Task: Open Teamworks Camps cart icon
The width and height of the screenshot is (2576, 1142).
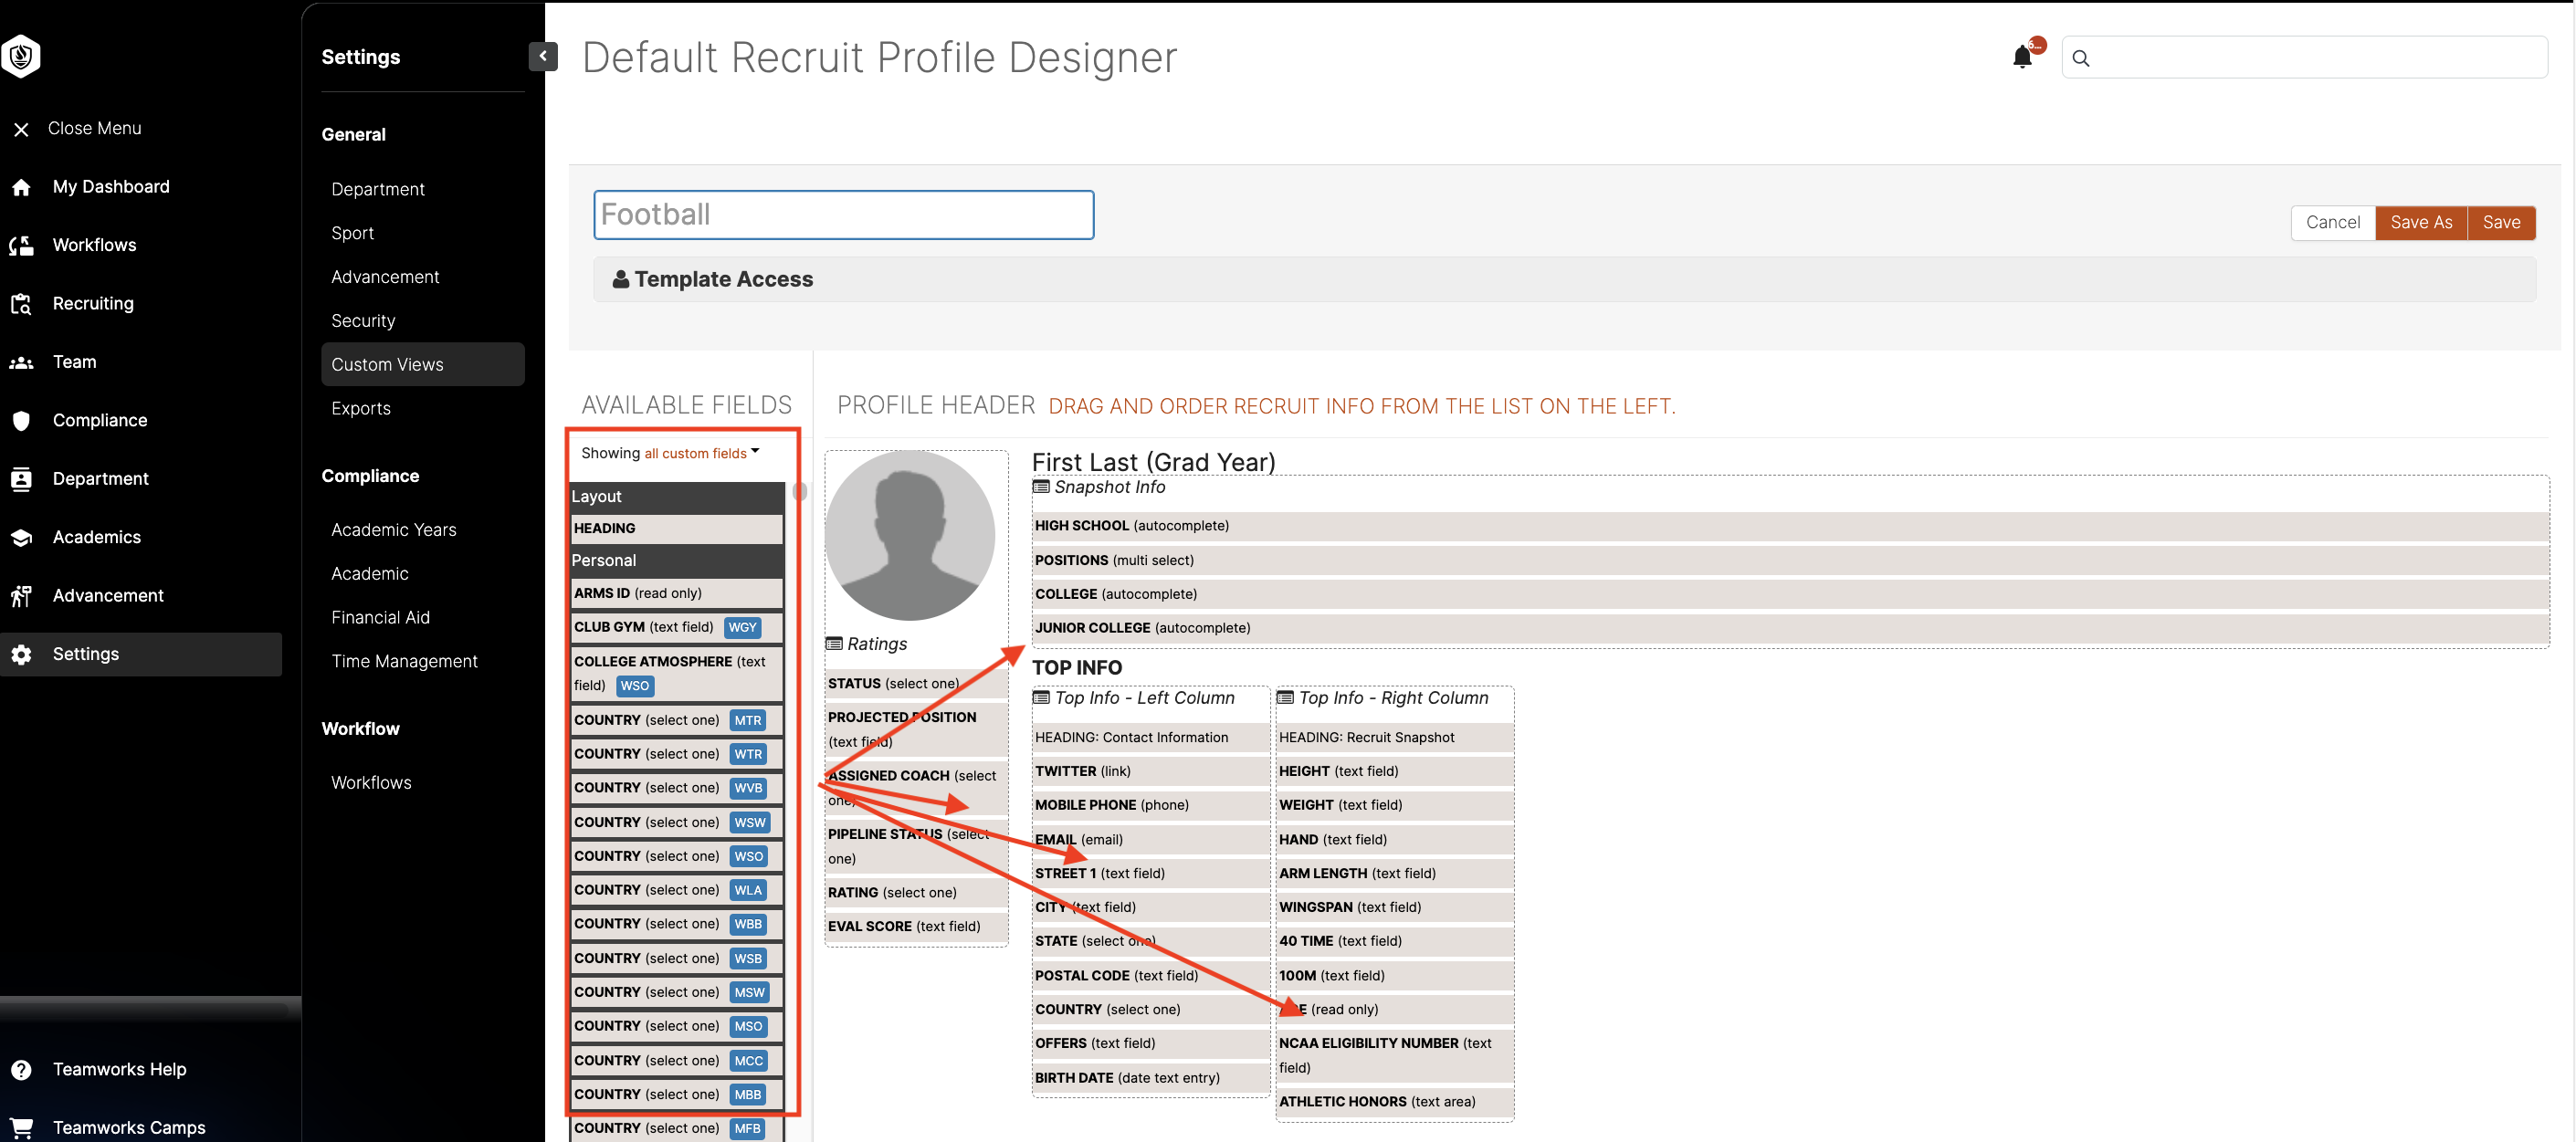Action: 21,1128
